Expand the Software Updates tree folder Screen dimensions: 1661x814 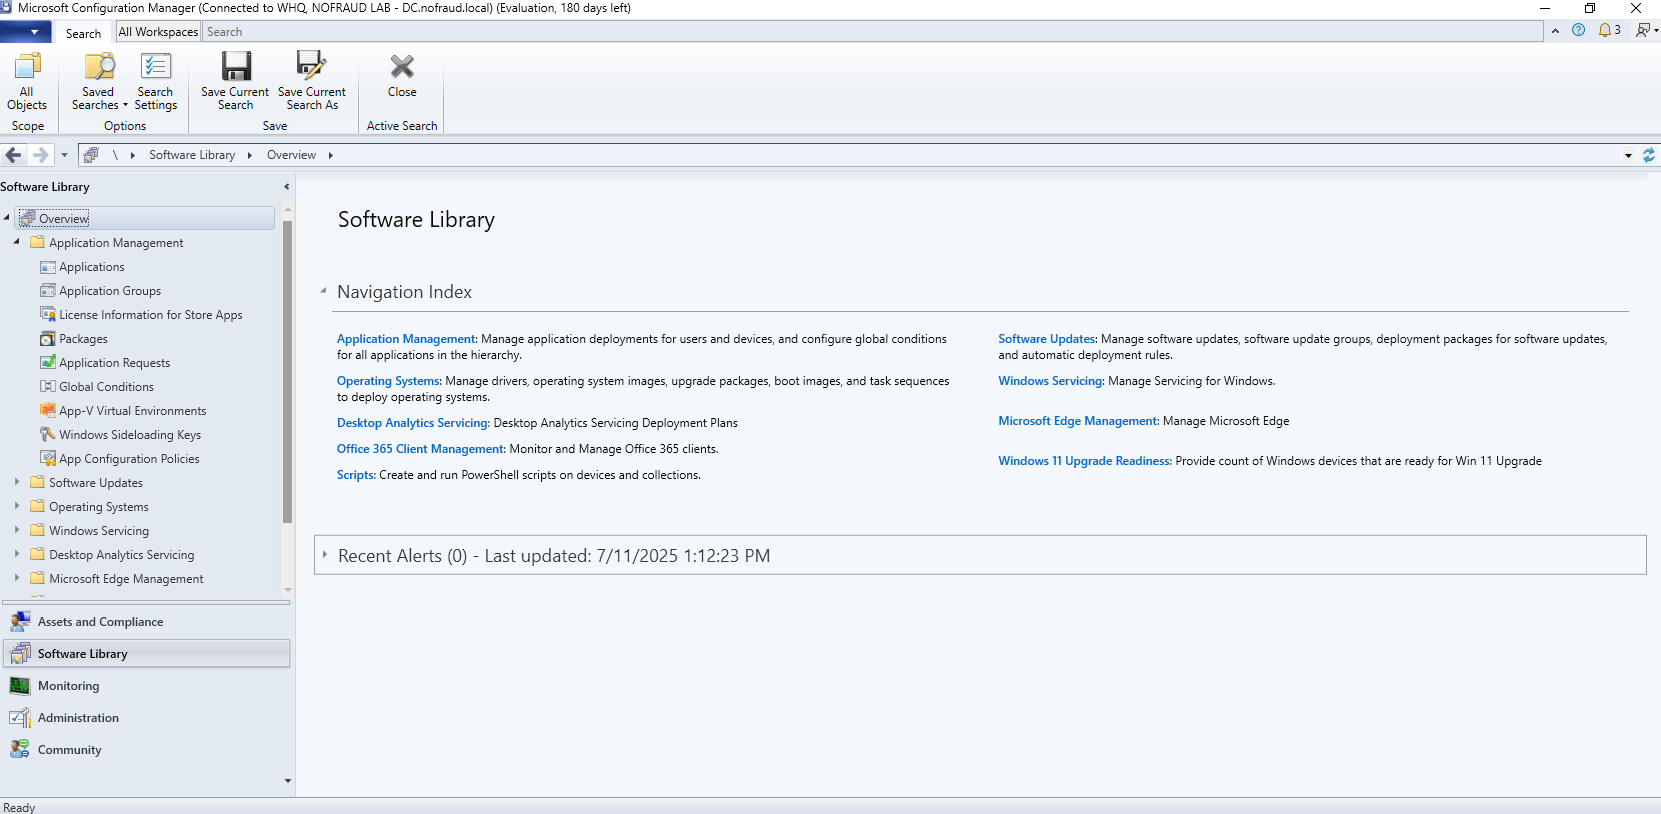pyautogui.click(x=17, y=482)
